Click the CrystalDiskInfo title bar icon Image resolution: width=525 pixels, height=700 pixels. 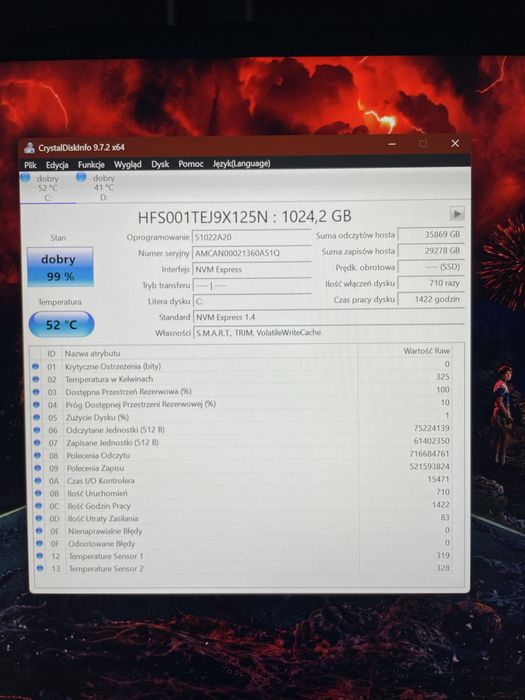coord(29,148)
